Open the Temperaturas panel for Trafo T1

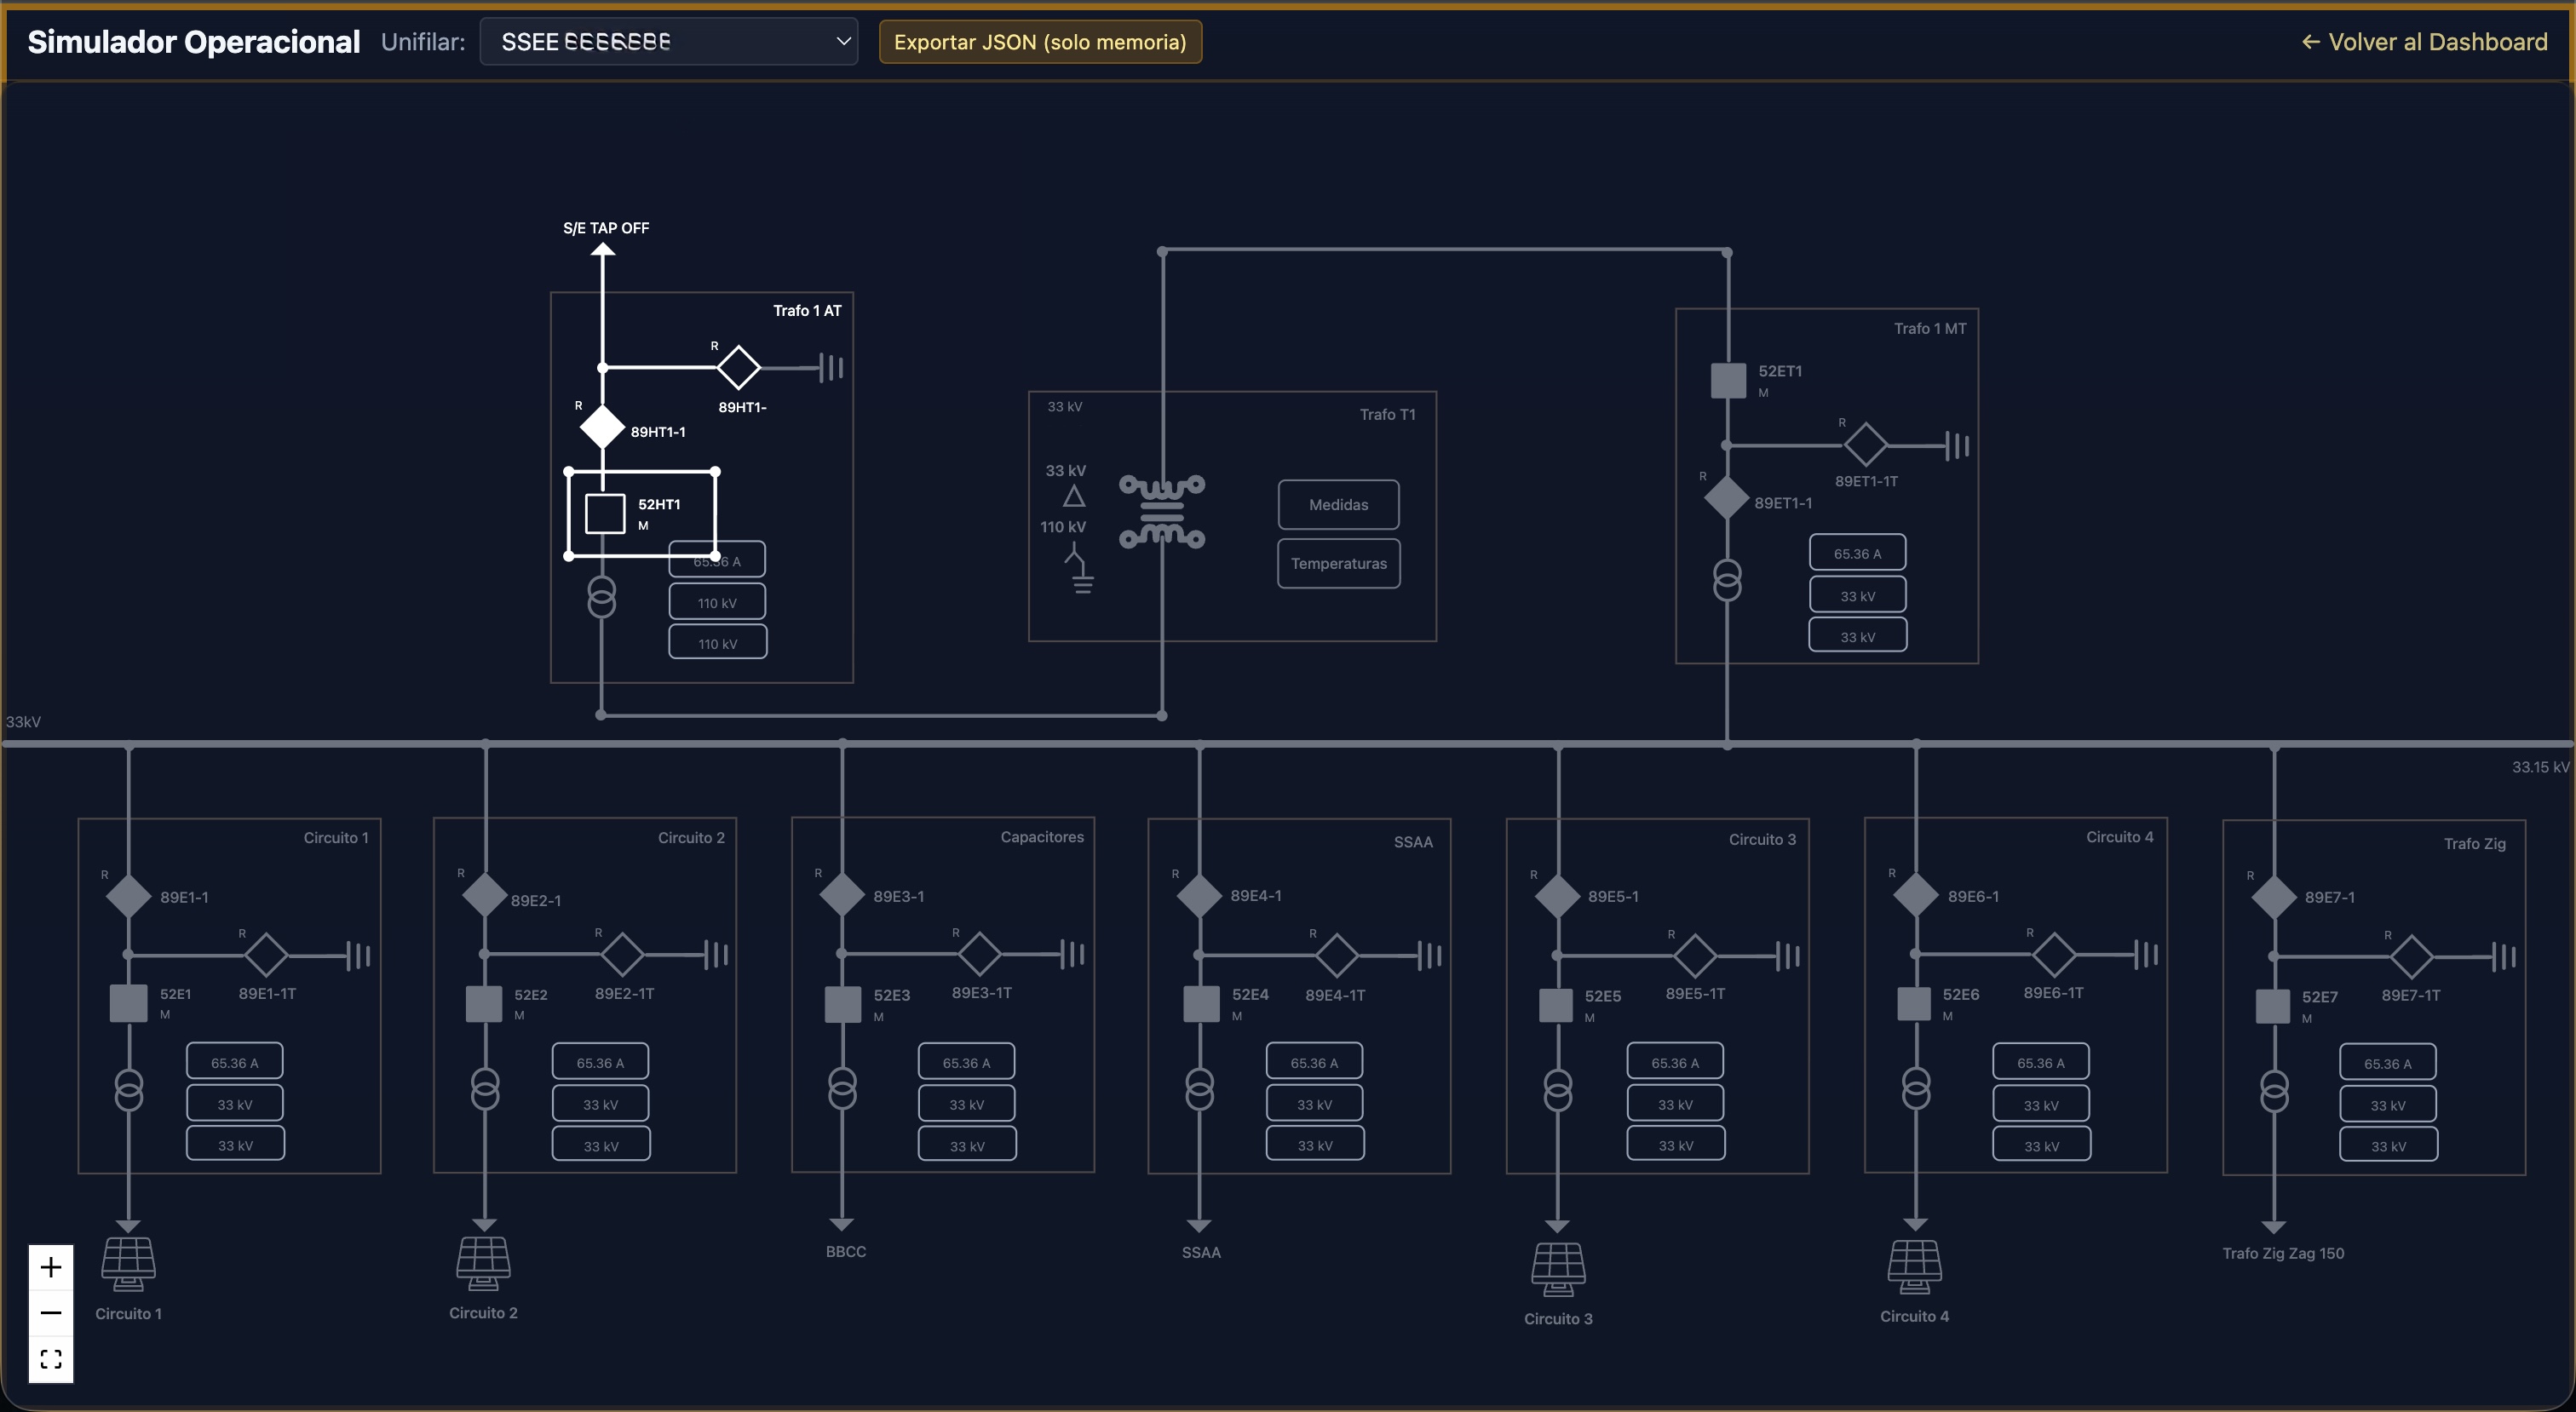point(1338,563)
